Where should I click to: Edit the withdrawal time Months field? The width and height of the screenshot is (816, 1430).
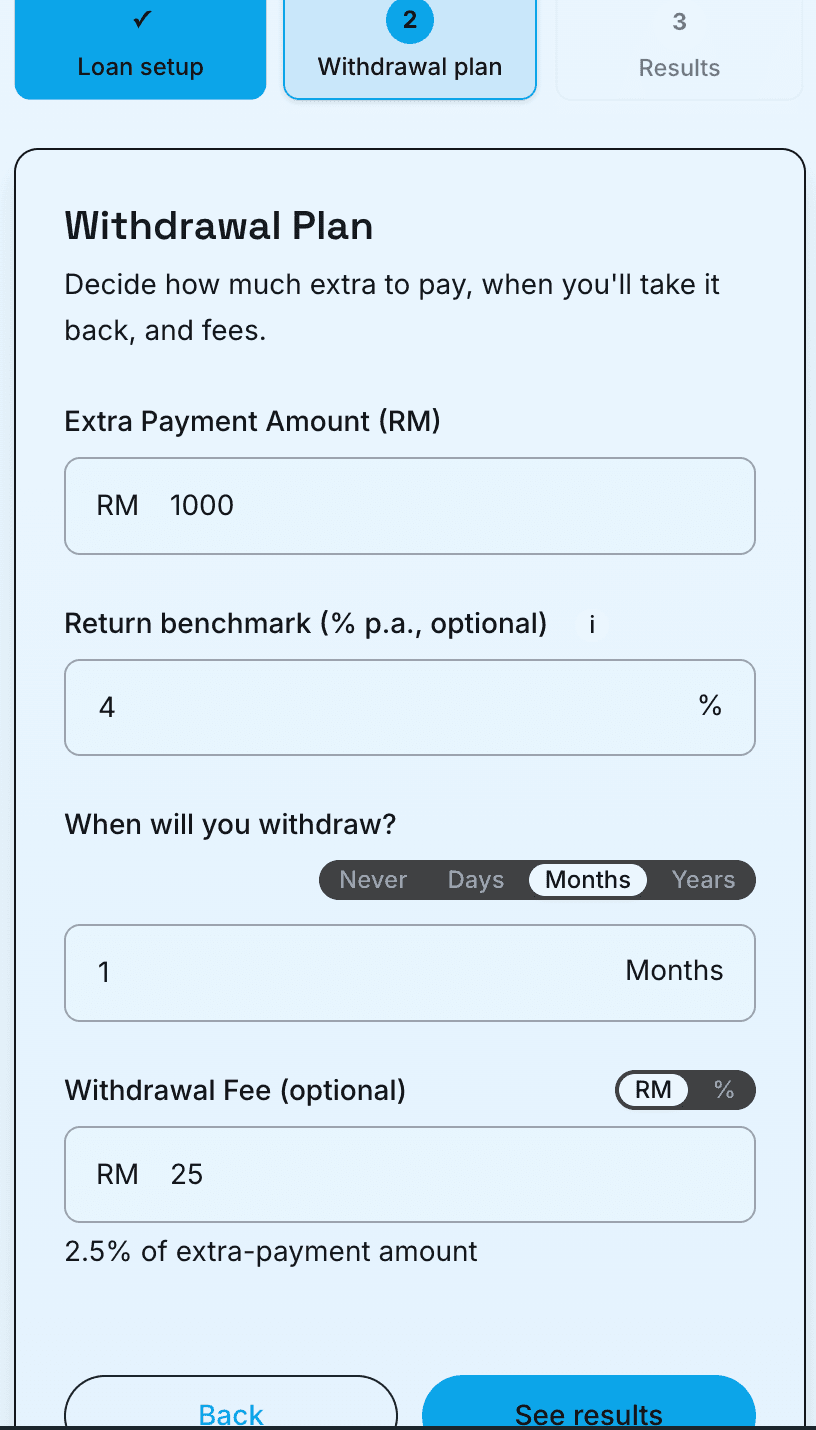[350, 973]
